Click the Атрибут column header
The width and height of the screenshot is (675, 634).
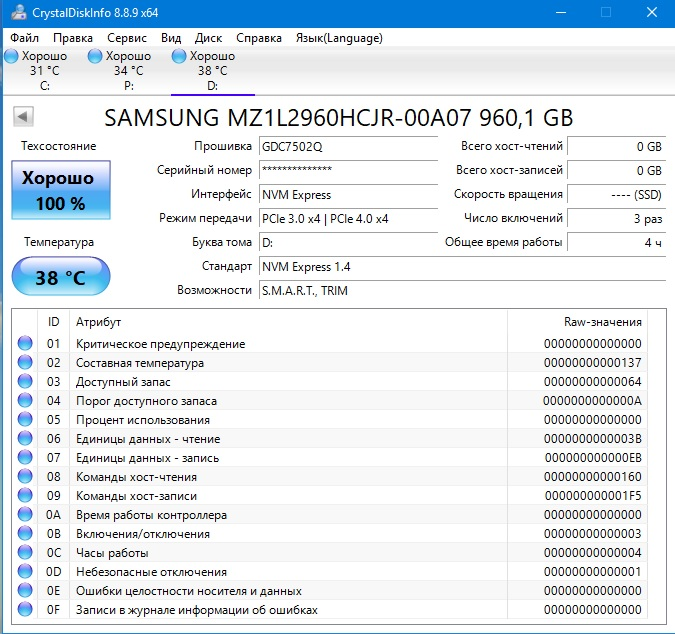tap(288, 322)
